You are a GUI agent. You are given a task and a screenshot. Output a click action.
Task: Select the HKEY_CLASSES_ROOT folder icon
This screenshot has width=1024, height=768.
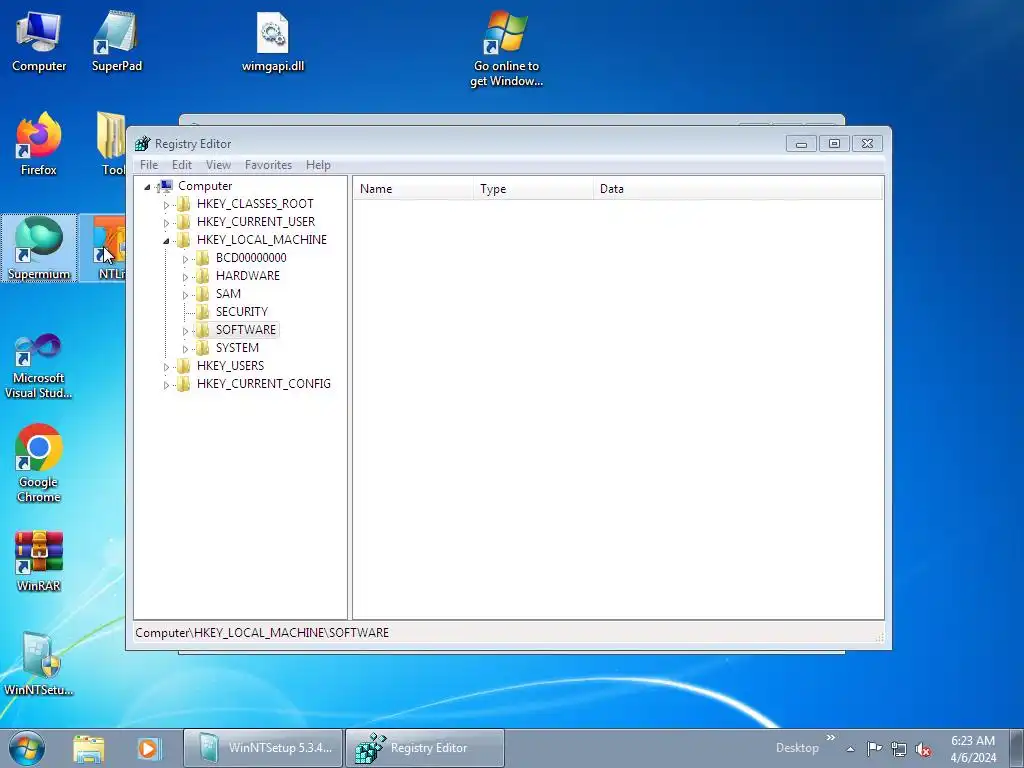pos(184,204)
